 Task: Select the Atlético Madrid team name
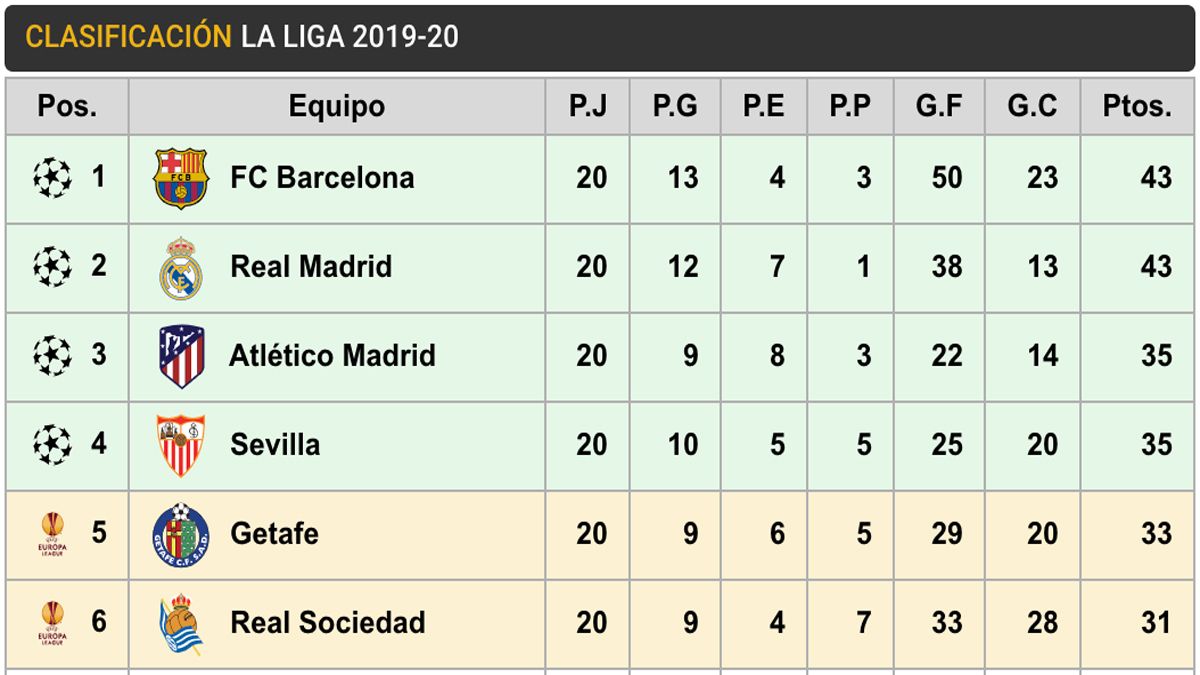tap(332, 356)
